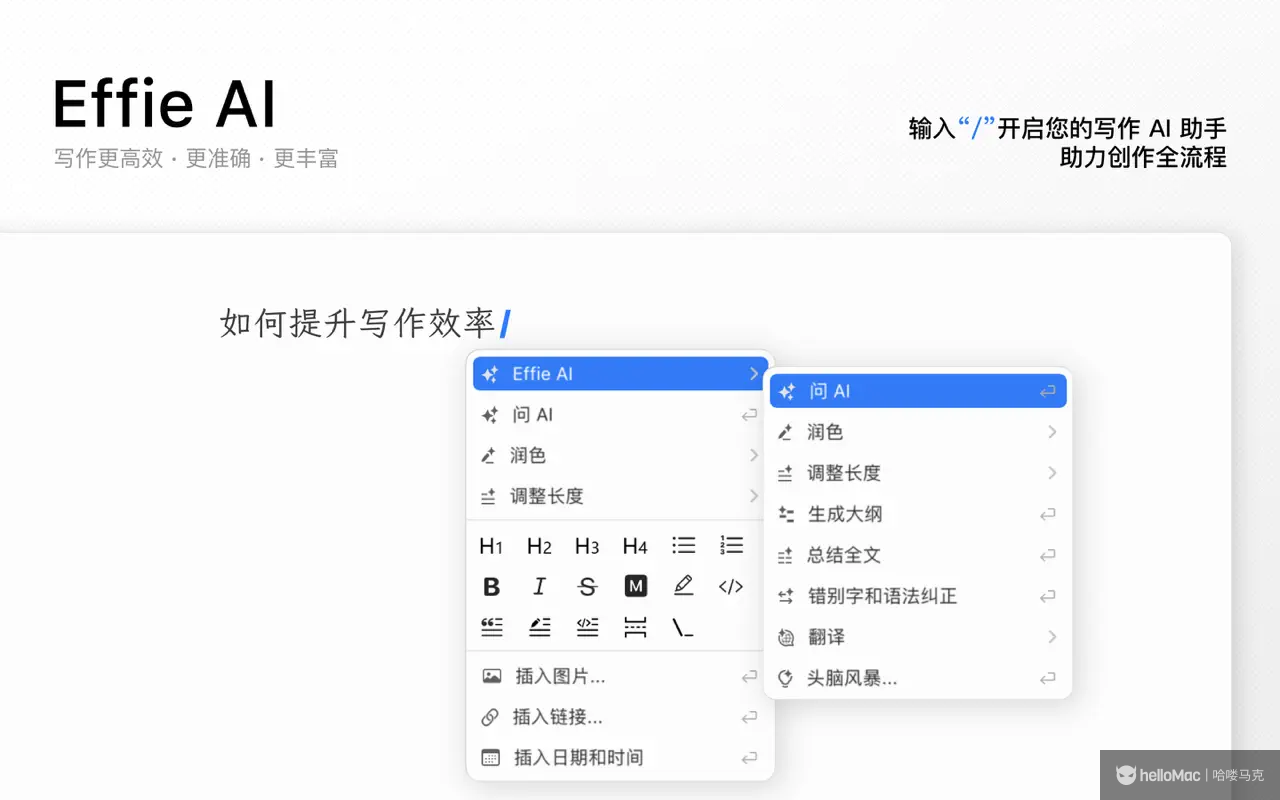Expand 润色 chevron in Effie AI submenu
The width and height of the screenshot is (1280, 800).
1051,432
